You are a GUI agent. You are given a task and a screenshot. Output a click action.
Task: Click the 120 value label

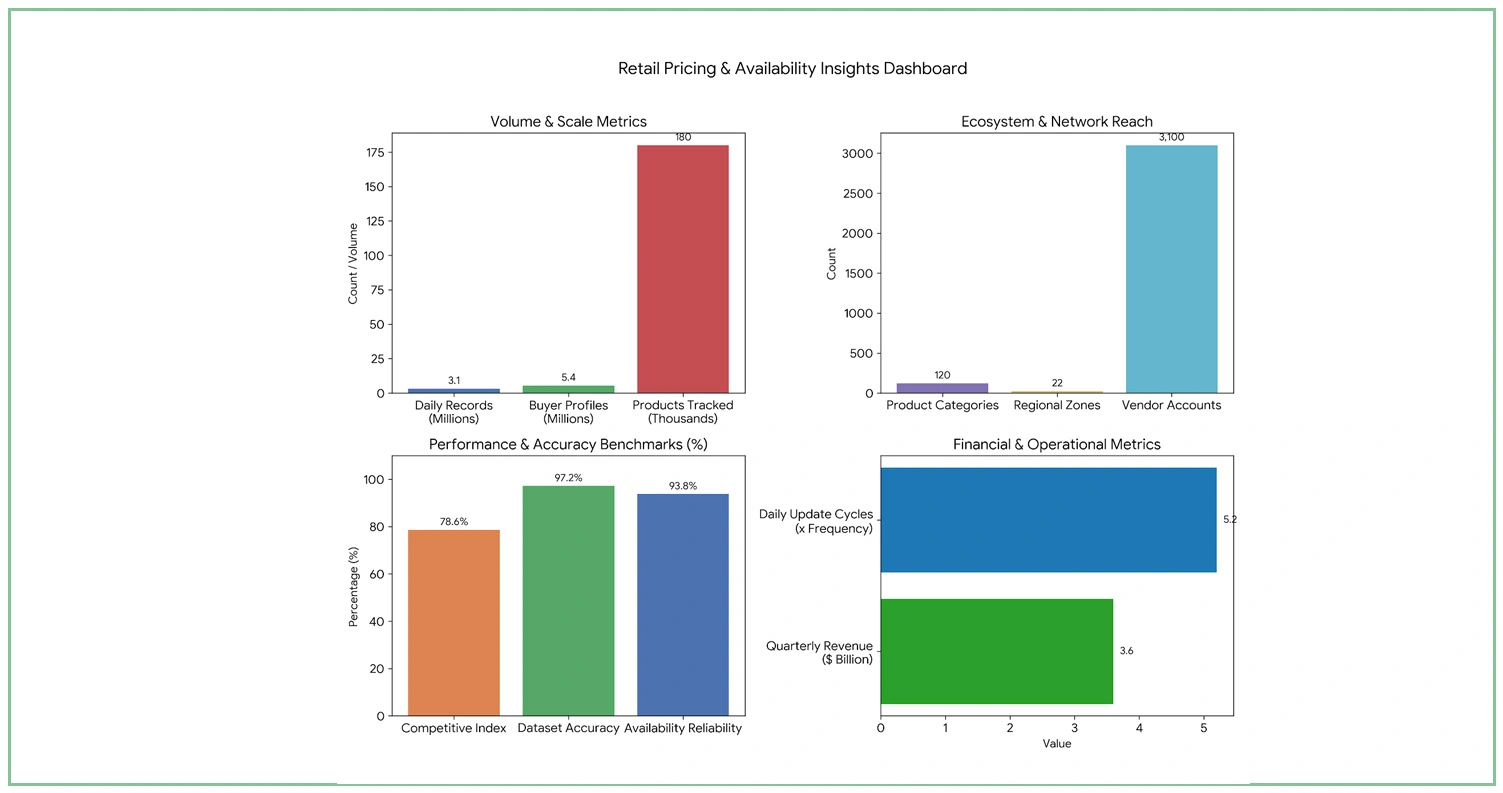(x=942, y=375)
